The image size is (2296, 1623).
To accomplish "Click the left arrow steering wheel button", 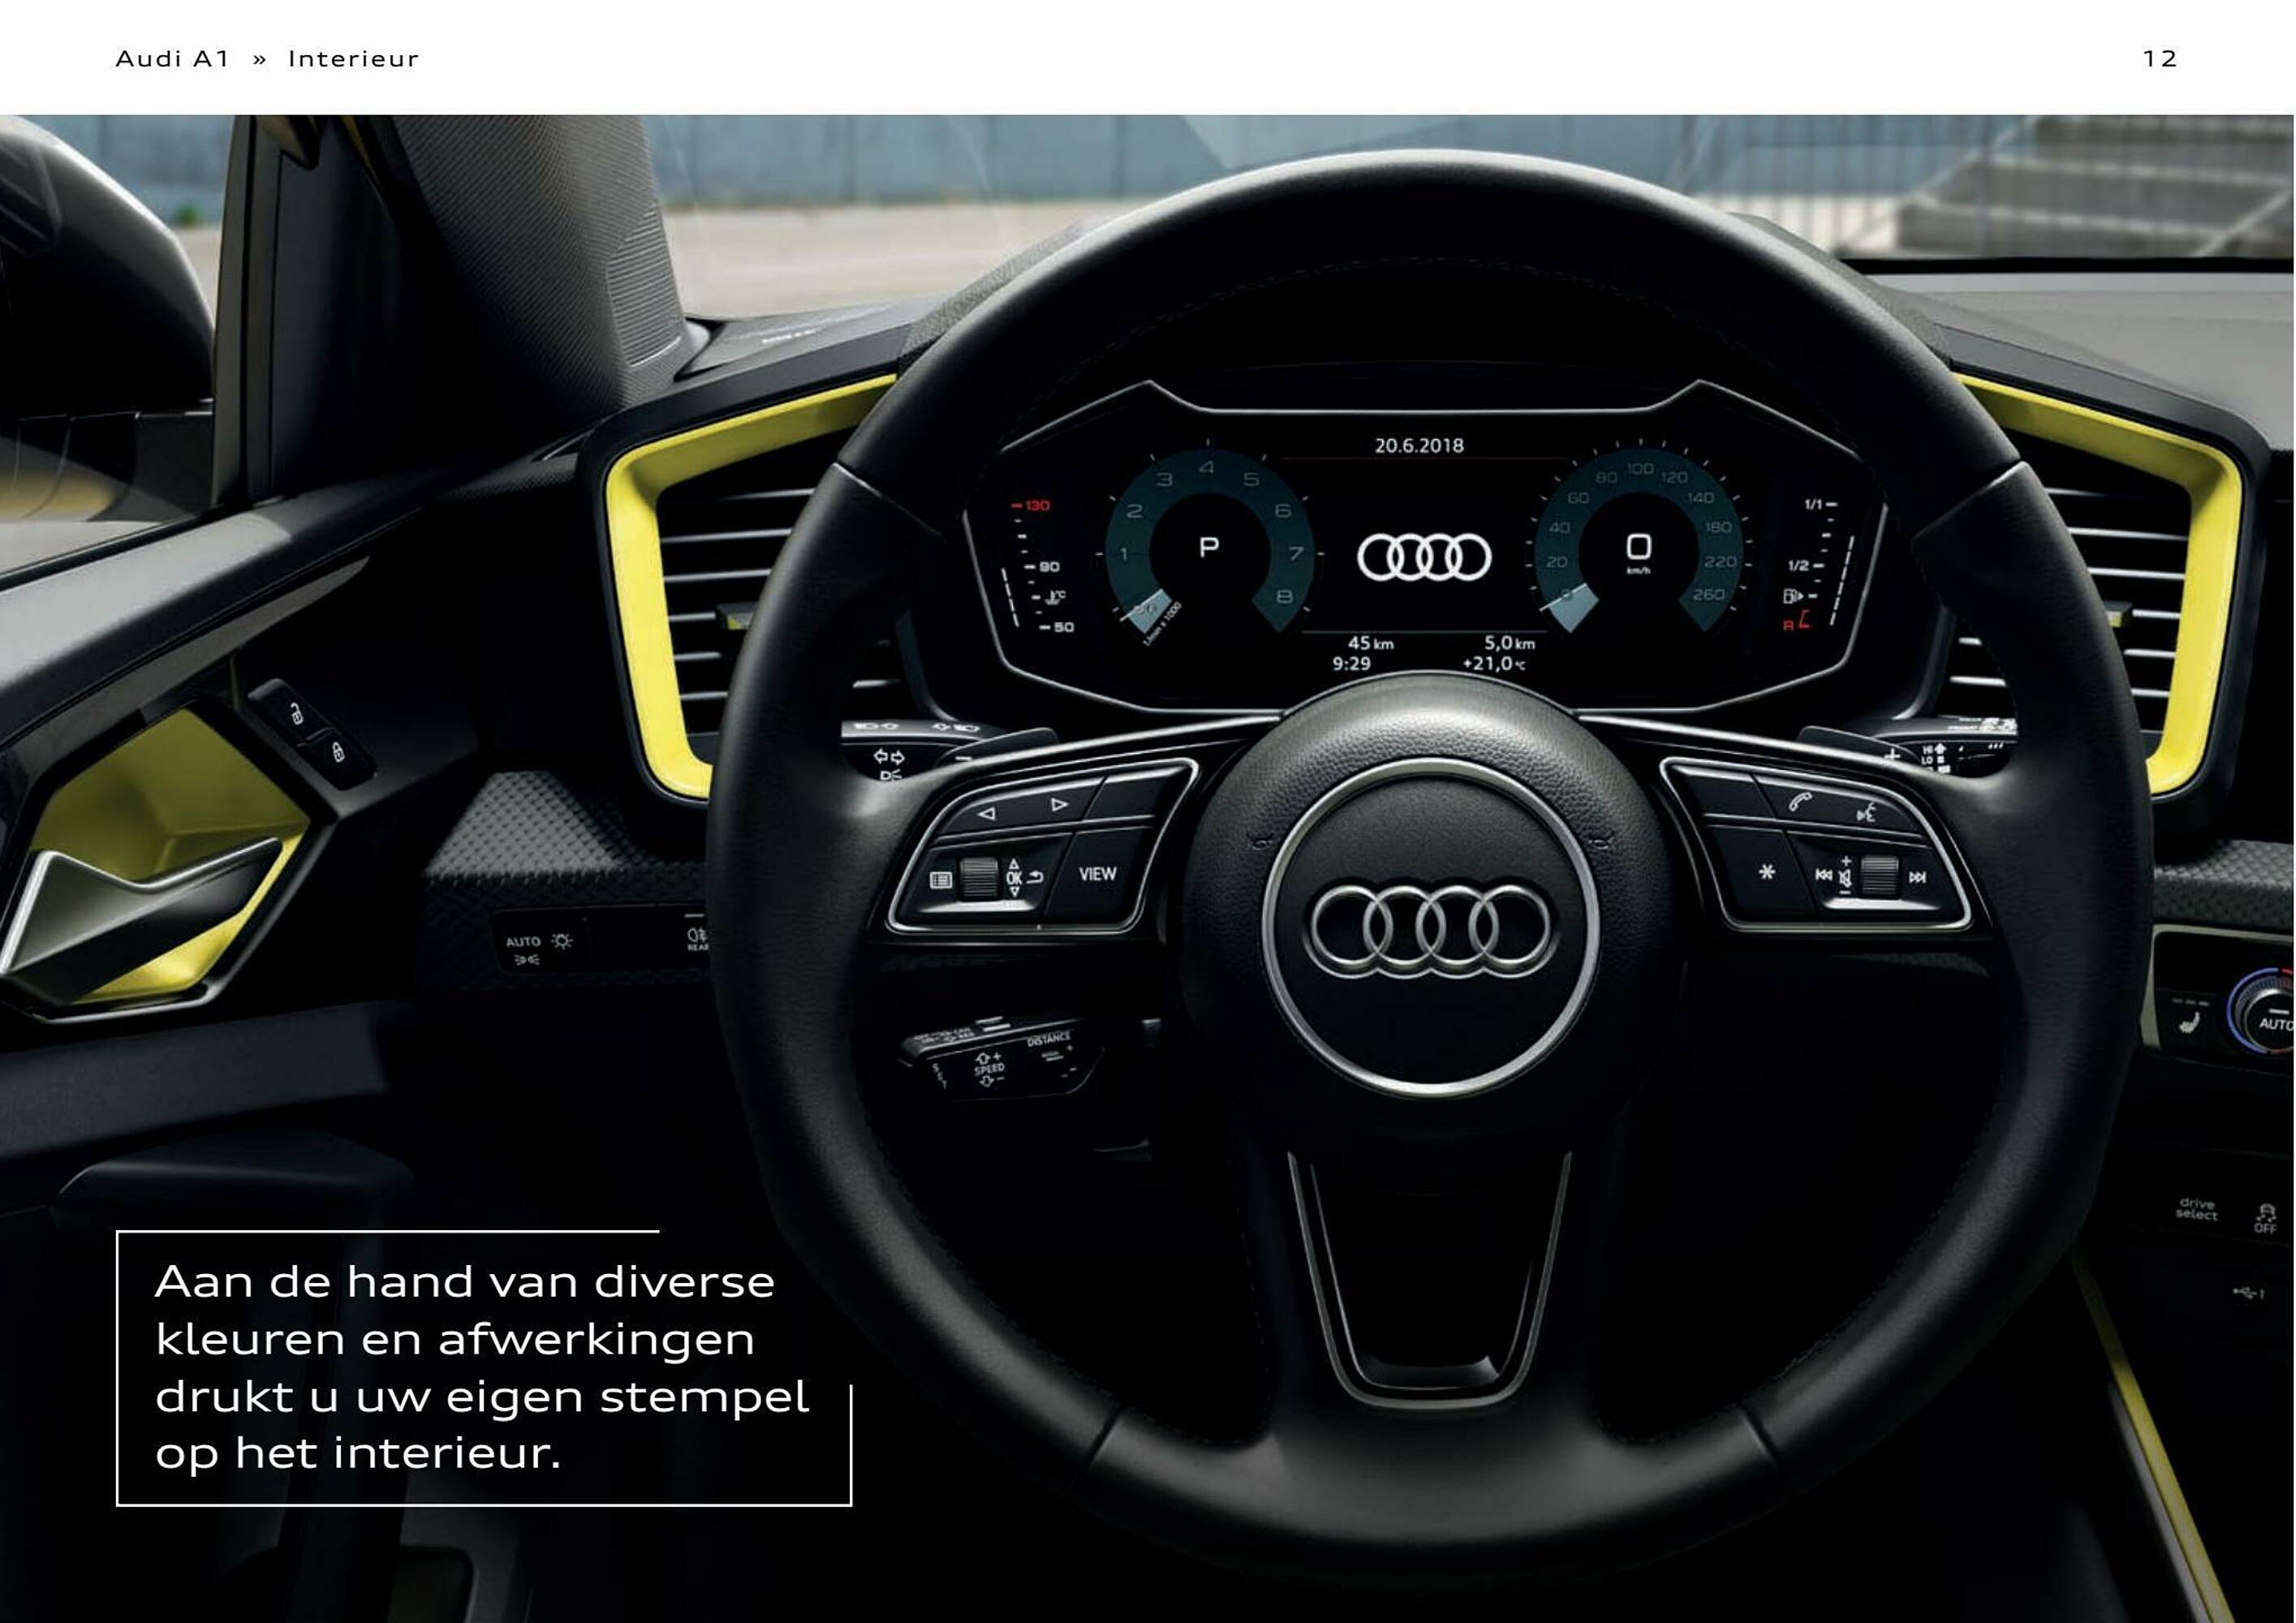I will [986, 813].
